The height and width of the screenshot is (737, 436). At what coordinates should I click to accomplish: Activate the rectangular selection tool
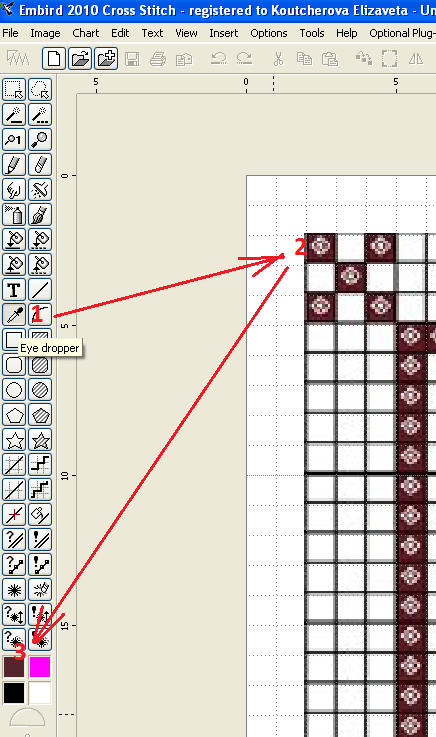(x=14, y=89)
